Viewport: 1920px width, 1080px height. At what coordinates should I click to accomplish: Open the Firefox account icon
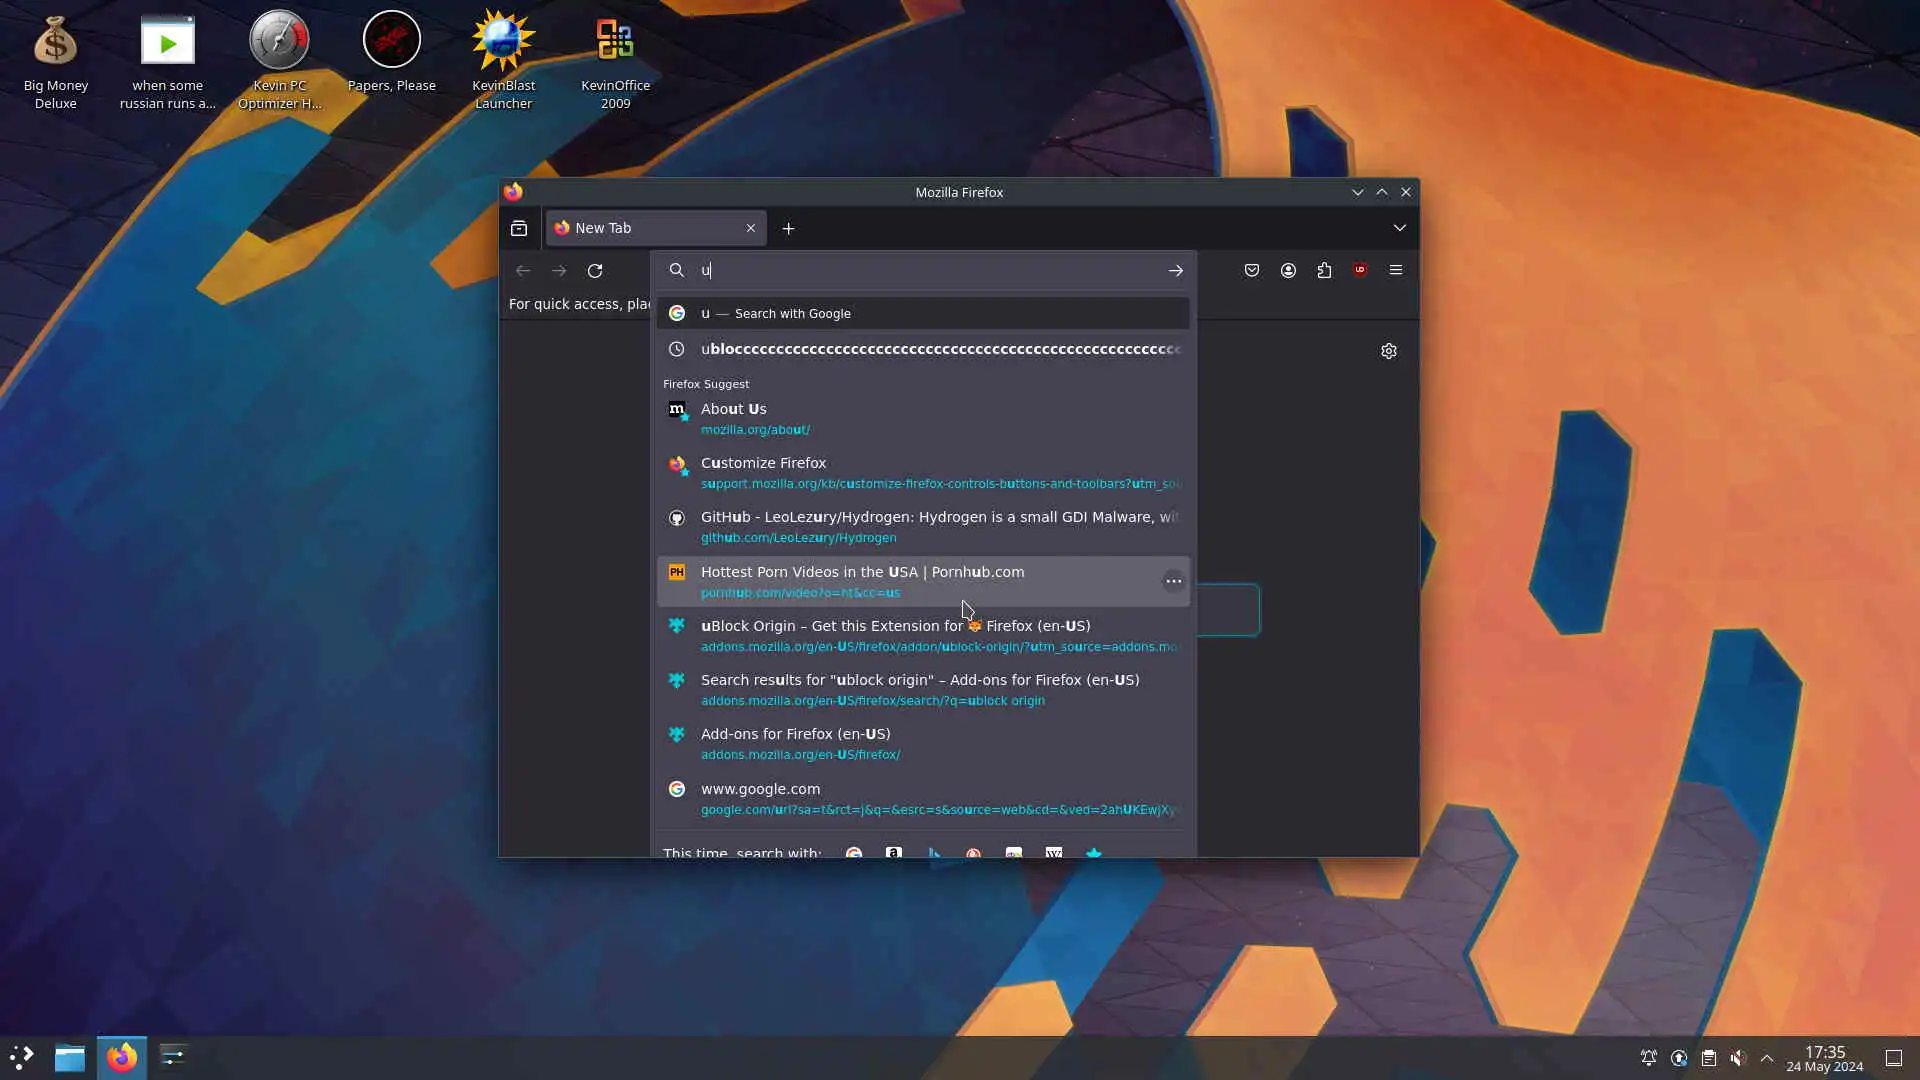click(x=1288, y=270)
